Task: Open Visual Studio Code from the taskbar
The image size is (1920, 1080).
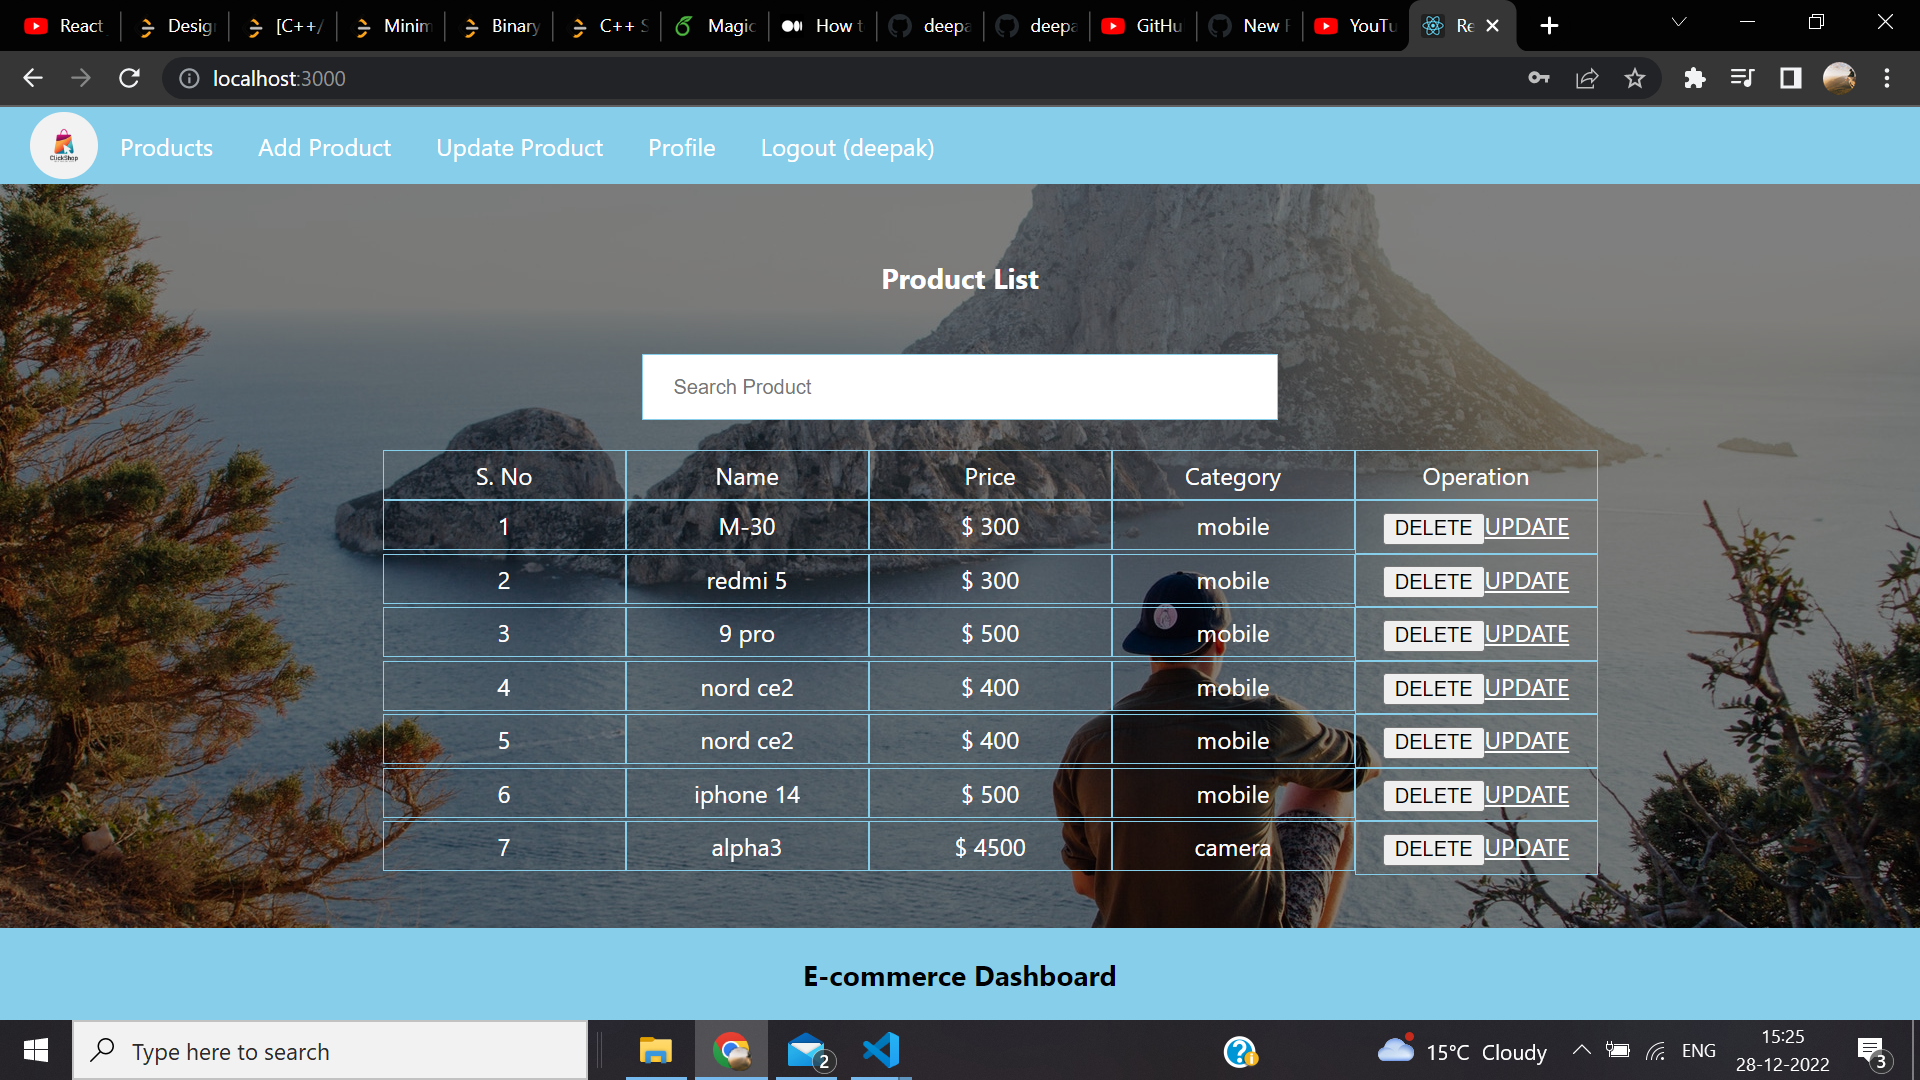Action: point(881,1050)
